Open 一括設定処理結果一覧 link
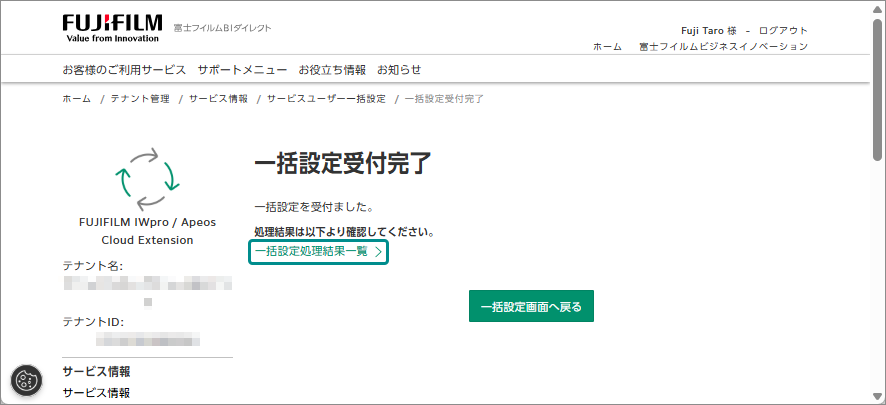886x405 pixels. click(319, 252)
